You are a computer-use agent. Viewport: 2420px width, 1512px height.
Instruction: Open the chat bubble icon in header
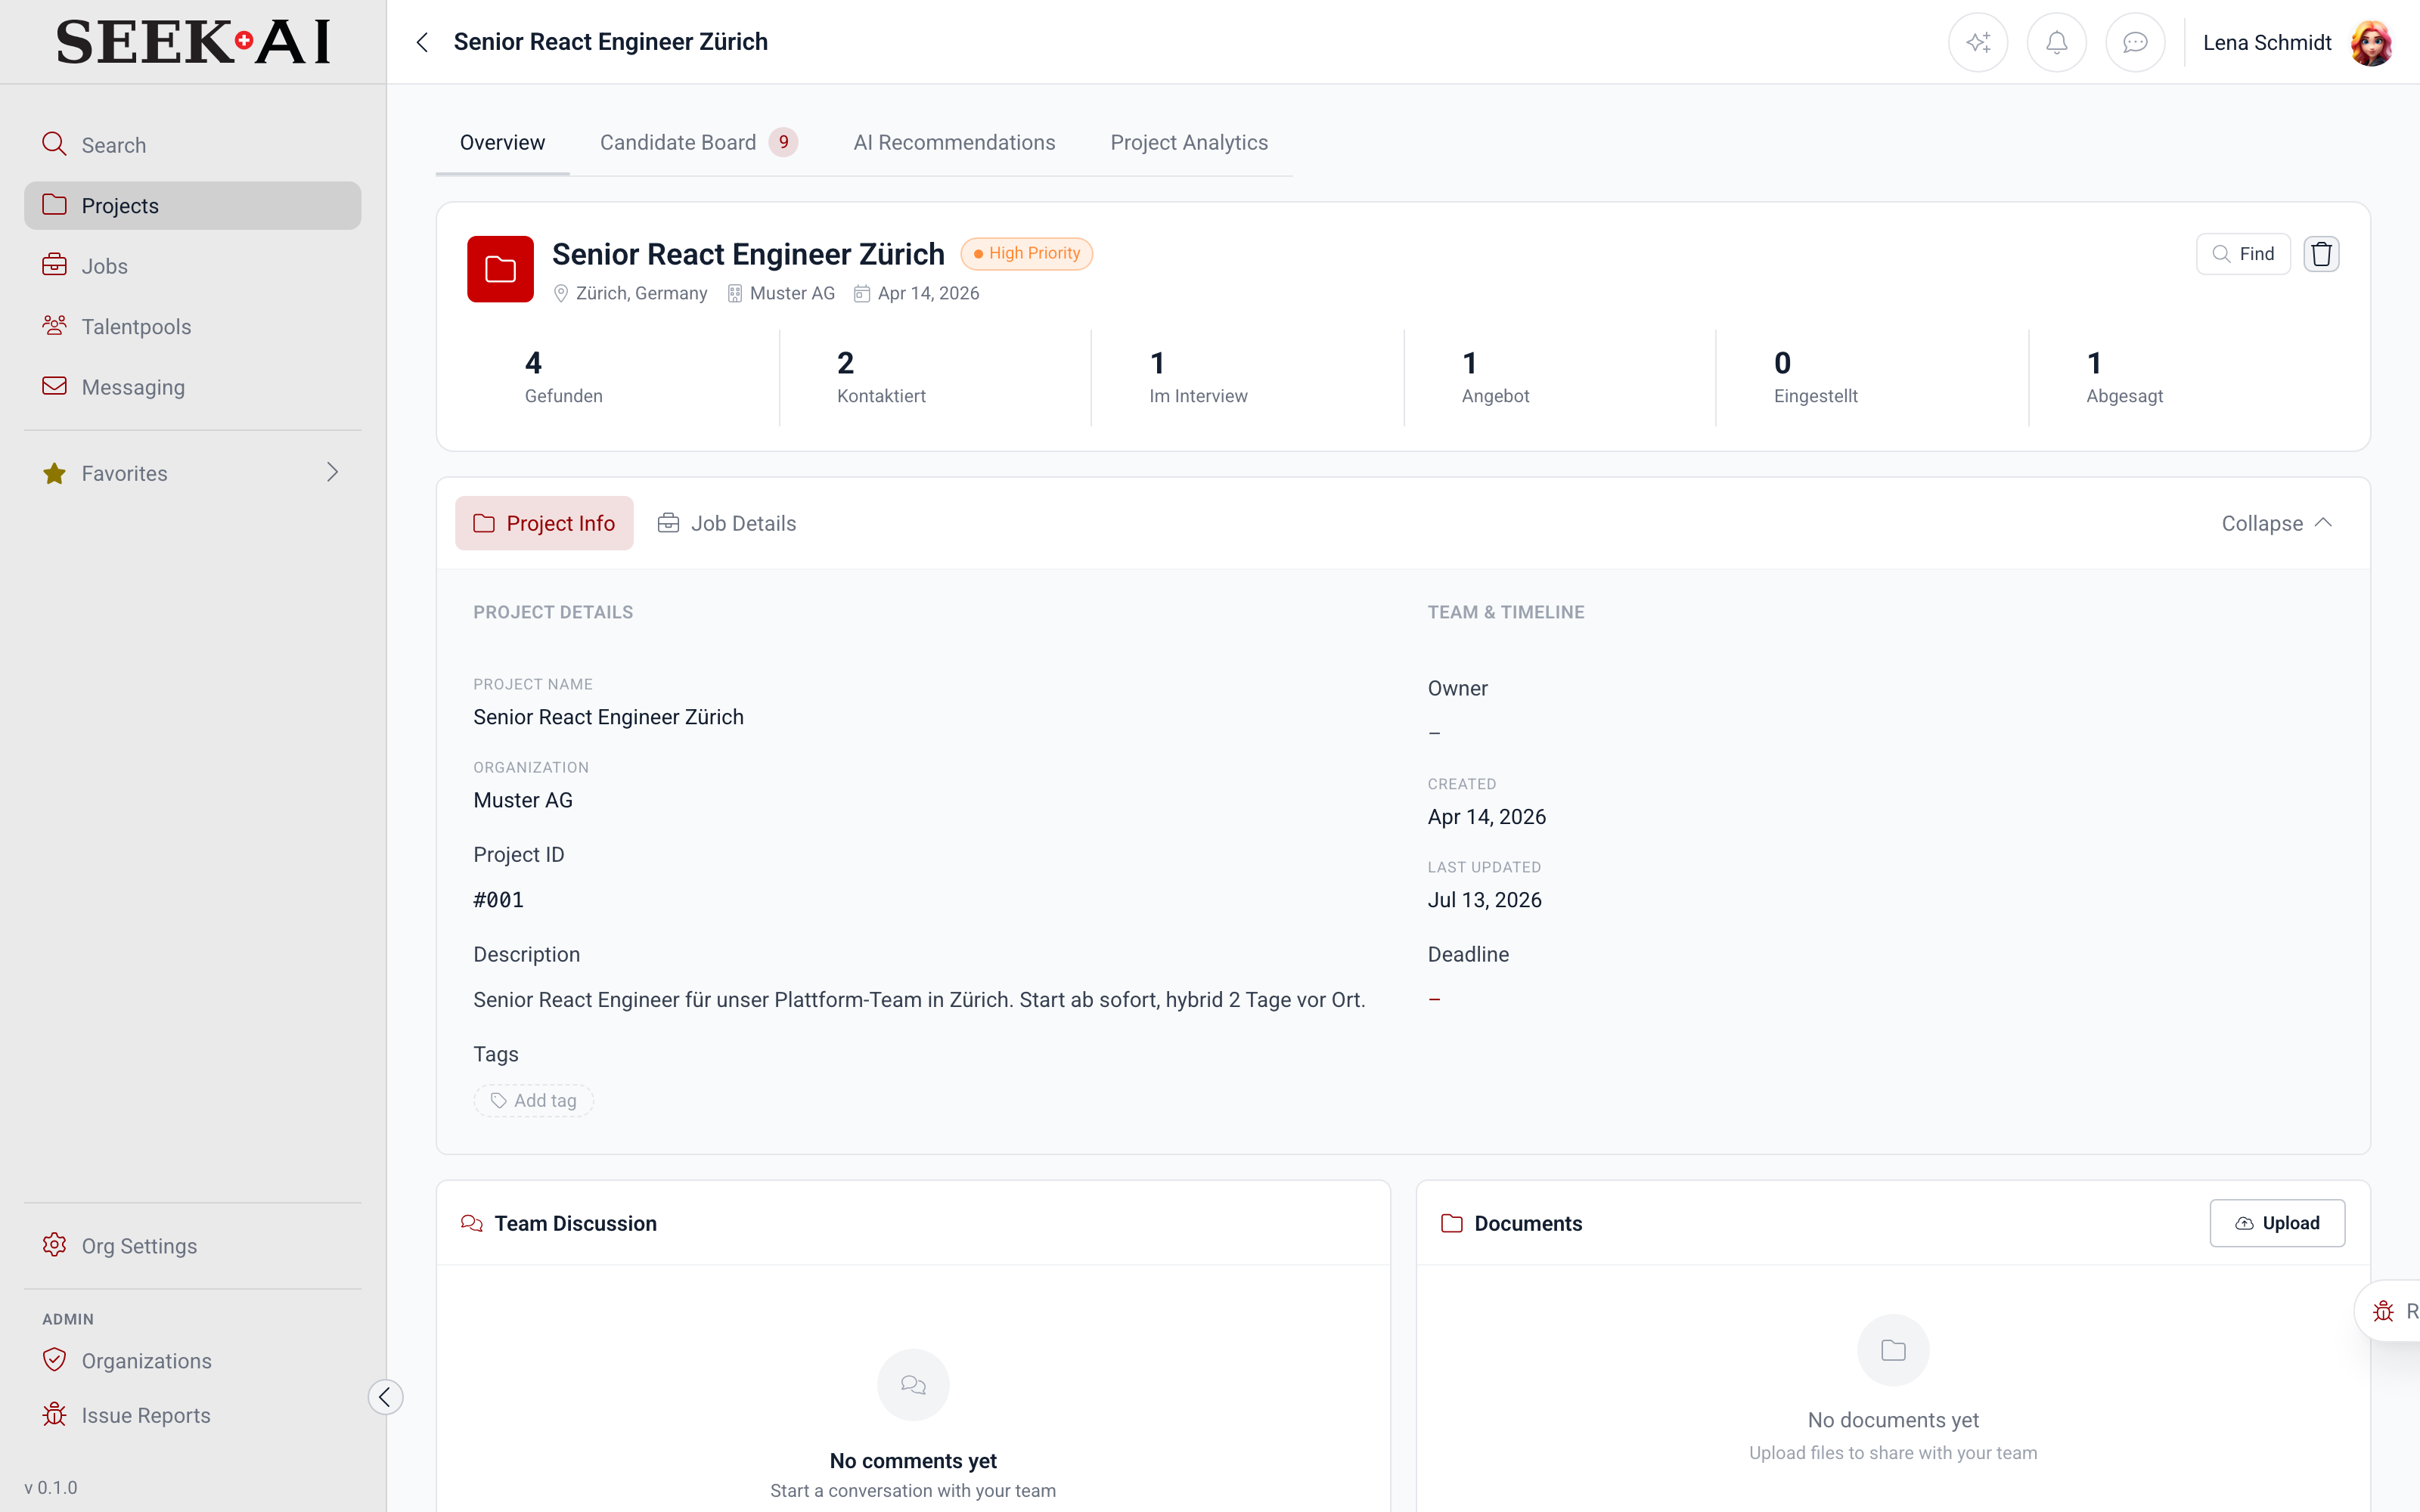(2135, 42)
